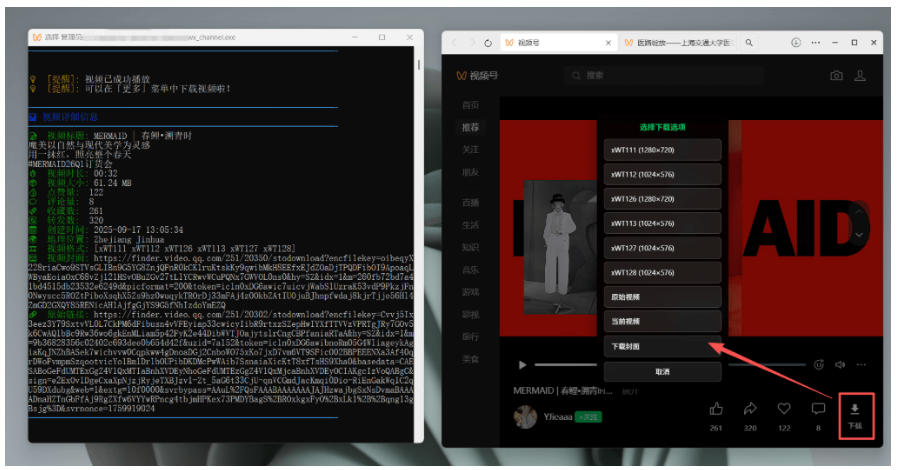Viewport: 899px width, 470px height.
Task: Click the 2025-09-17 13:05:34 timestamp in console
Action: (x=138, y=230)
